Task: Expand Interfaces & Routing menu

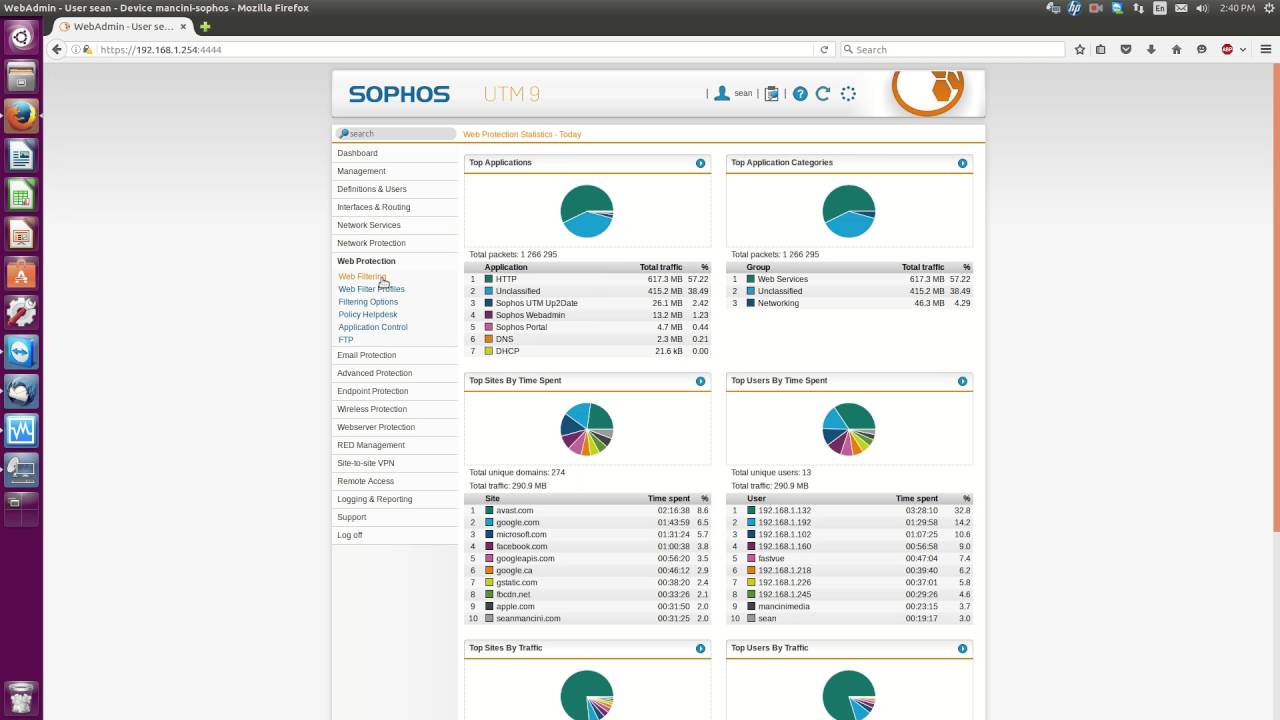Action: pos(395,207)
